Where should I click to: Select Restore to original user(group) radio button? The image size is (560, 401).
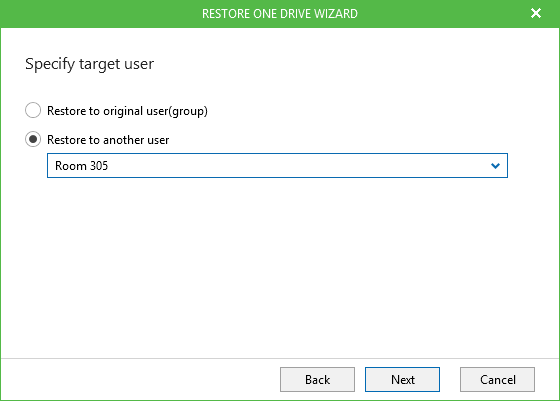(33, 110)
